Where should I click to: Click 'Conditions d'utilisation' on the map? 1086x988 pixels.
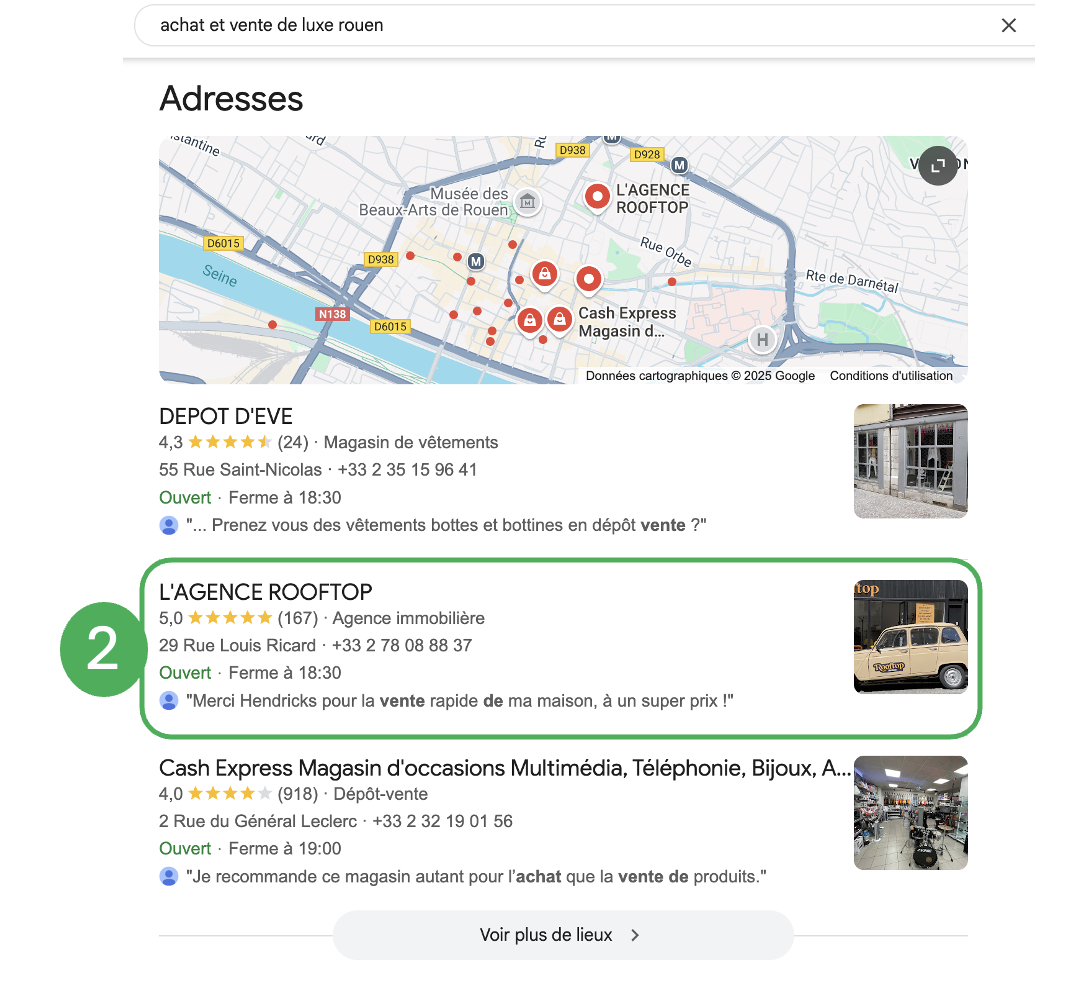coord(891,376)
